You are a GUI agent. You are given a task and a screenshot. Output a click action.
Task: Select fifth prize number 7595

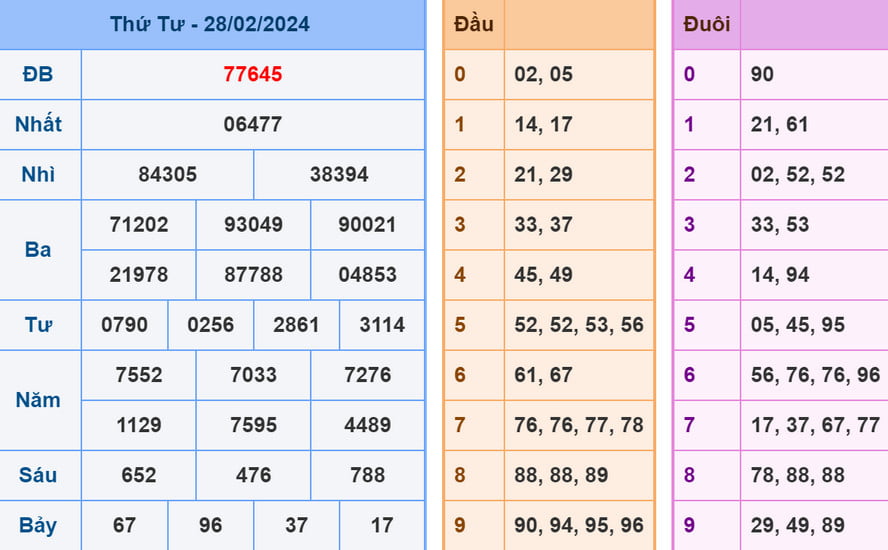tap(253, 424)
